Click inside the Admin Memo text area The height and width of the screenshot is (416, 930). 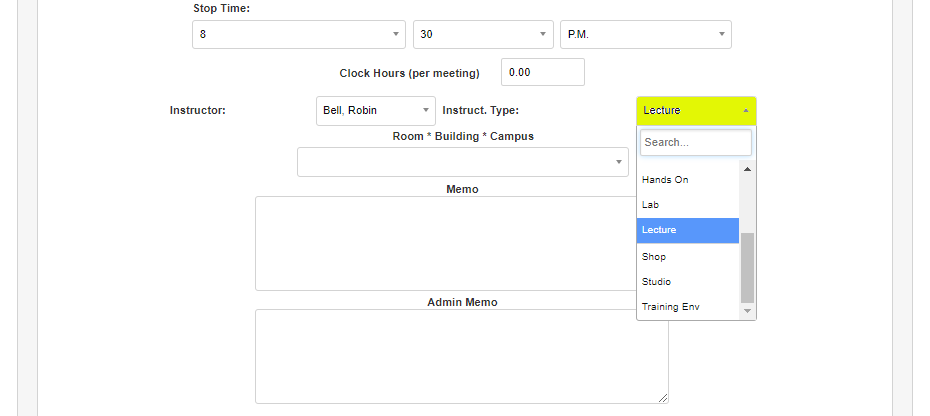[461, 356]
